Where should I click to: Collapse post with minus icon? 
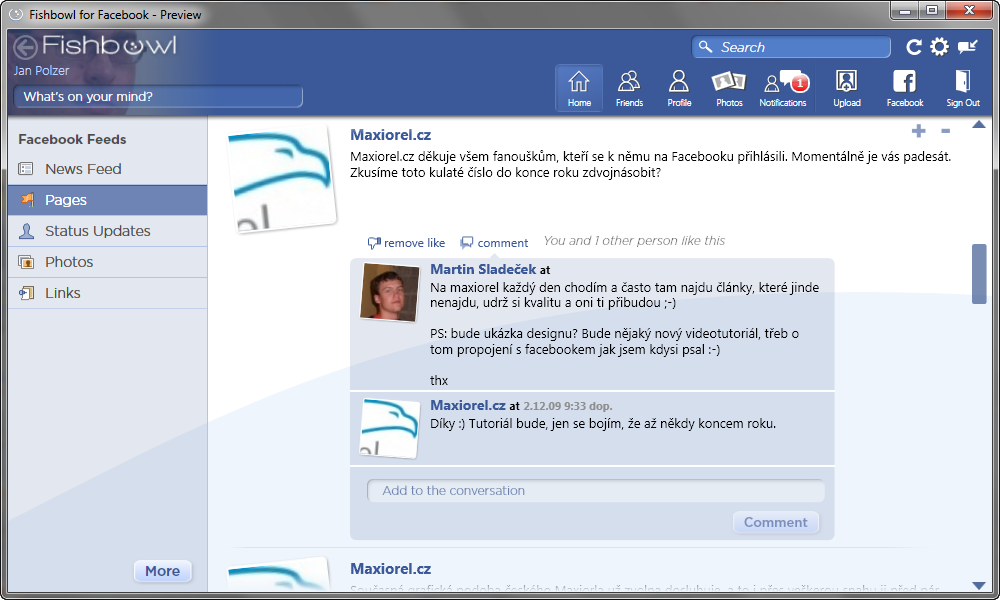(945, 131)
